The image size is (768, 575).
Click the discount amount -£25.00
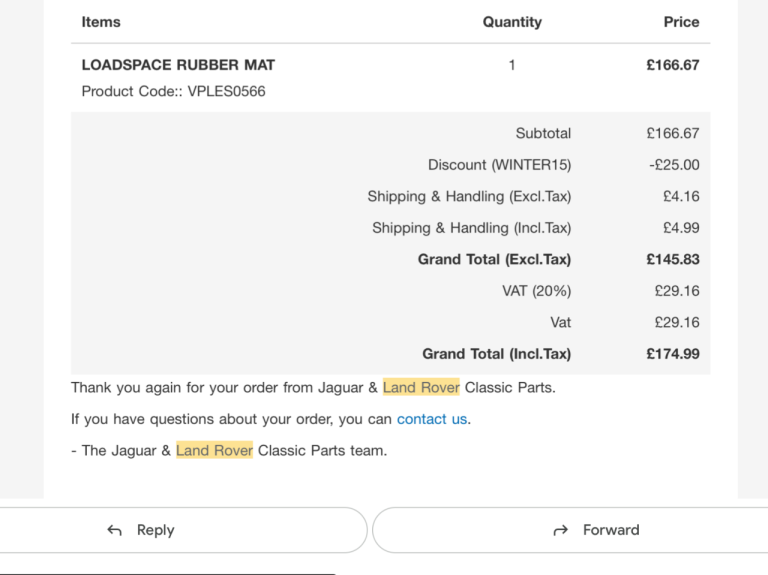coord(674,165)
